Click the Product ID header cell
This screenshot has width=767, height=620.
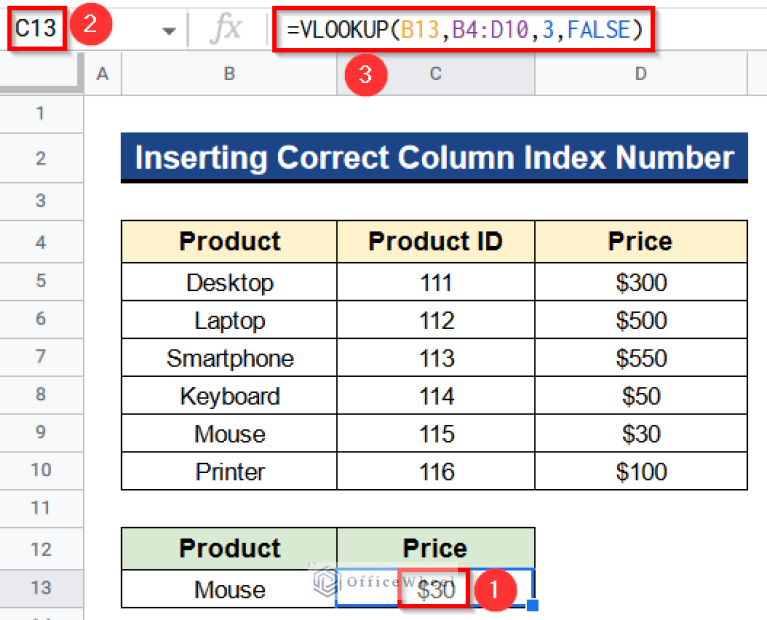coord(435,242)
